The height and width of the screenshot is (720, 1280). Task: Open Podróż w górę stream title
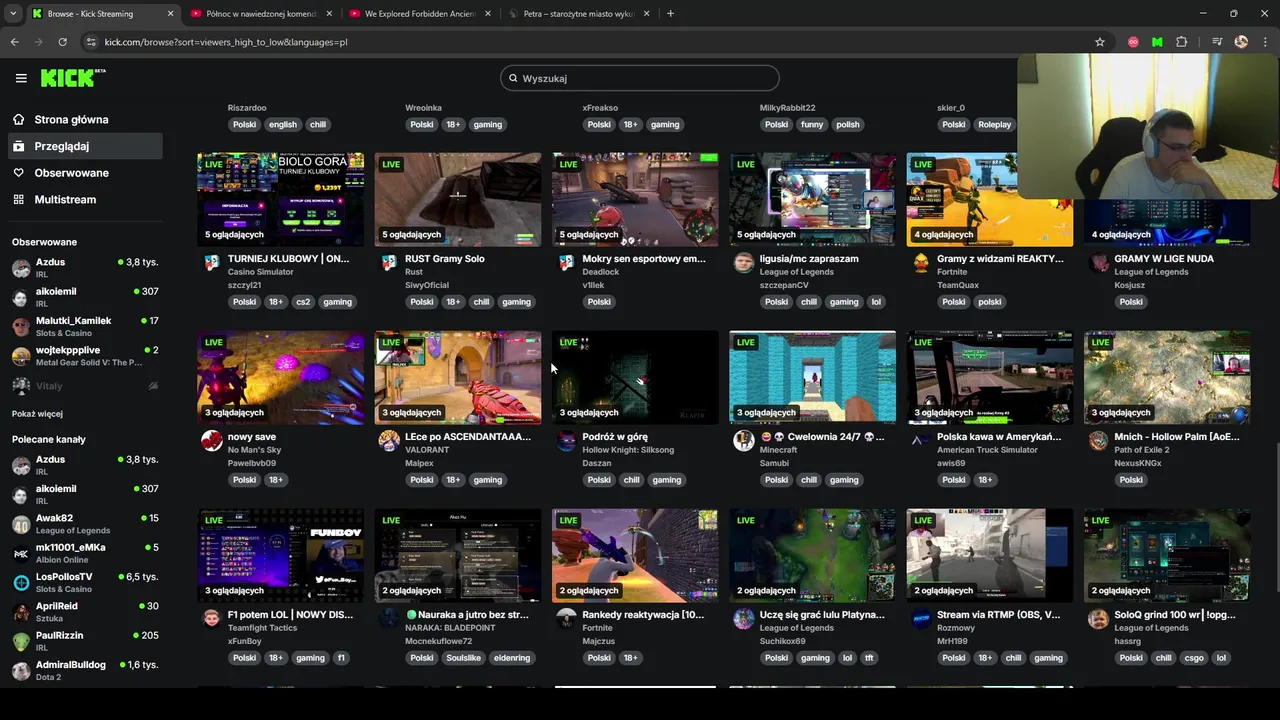tap(615, 437)
